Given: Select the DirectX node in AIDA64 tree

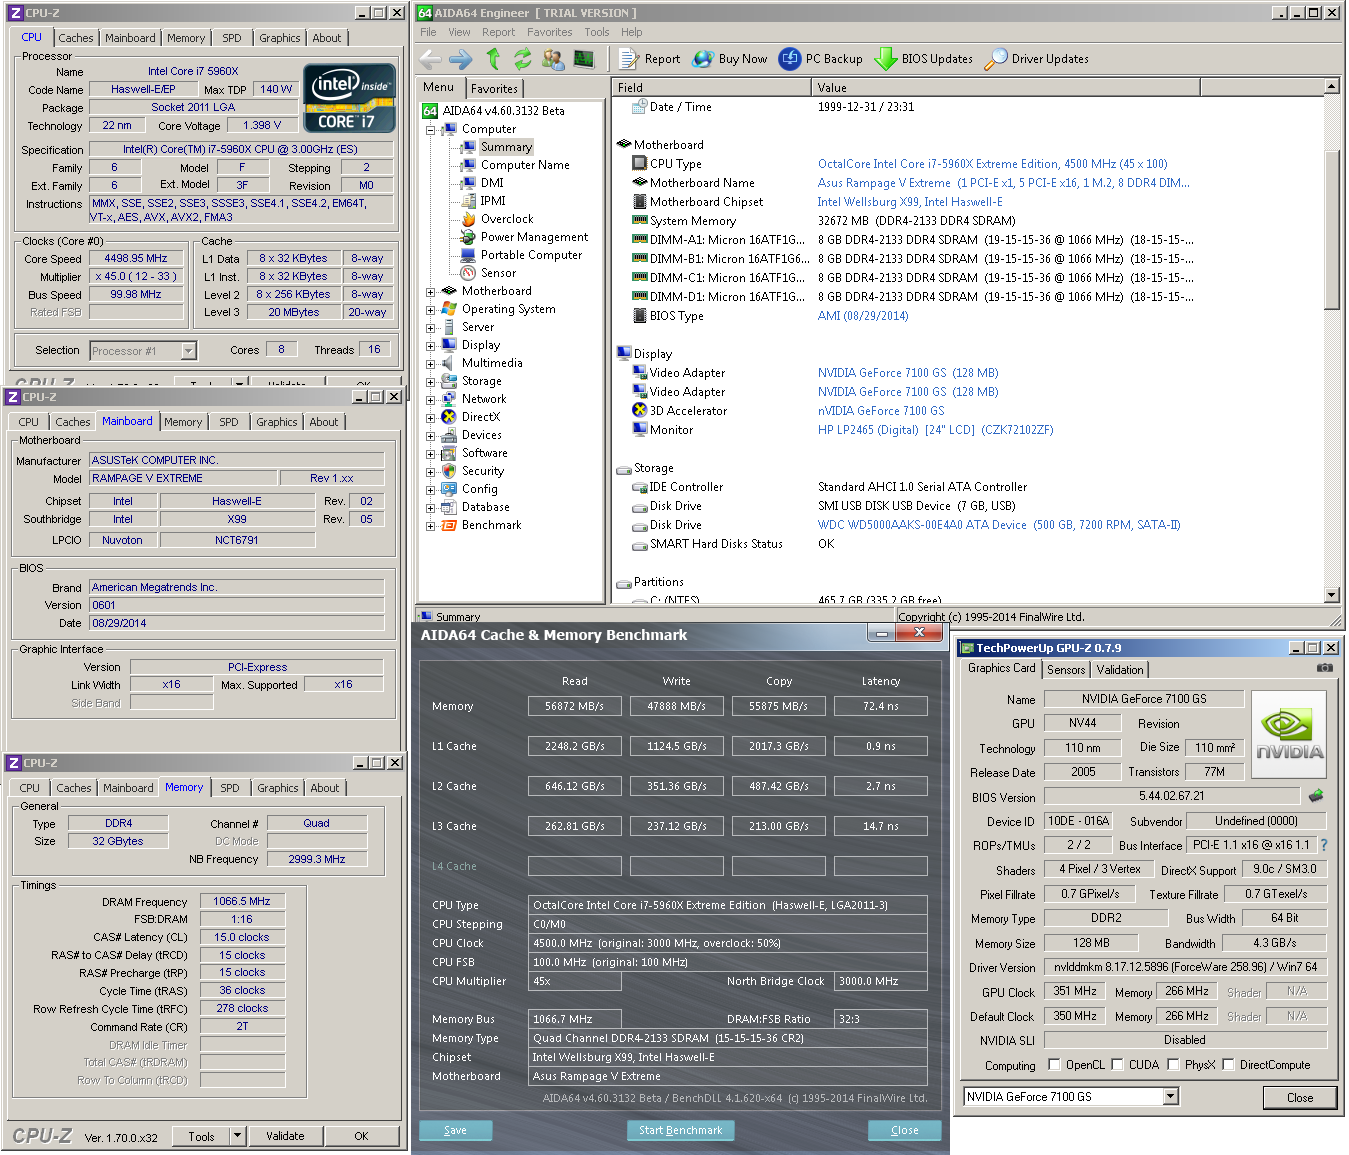Looking at the screenshot, I should (x=480, y=417).
